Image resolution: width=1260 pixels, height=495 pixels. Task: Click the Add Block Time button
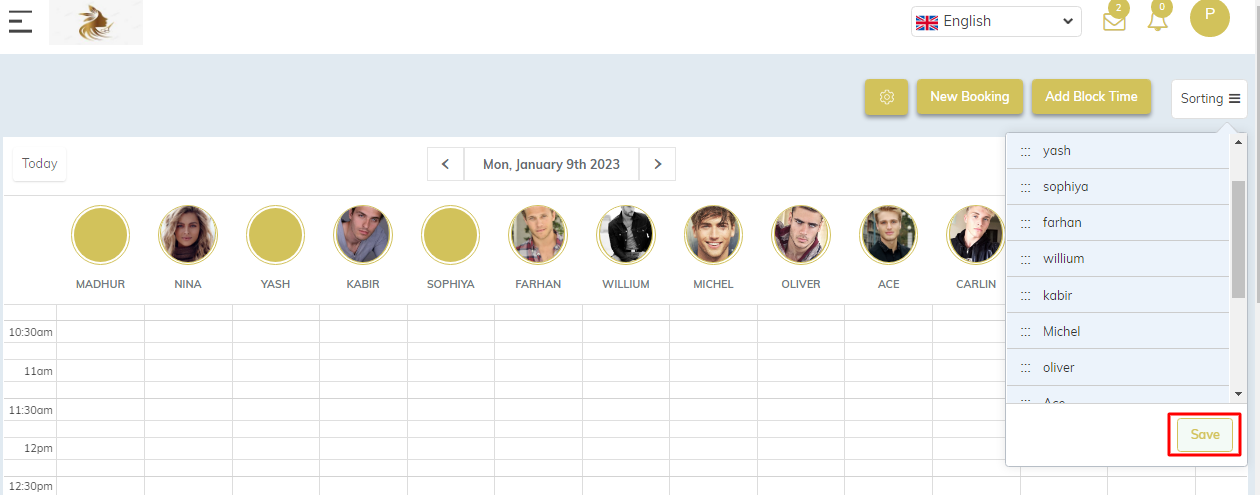click(x=1091, y=97)
